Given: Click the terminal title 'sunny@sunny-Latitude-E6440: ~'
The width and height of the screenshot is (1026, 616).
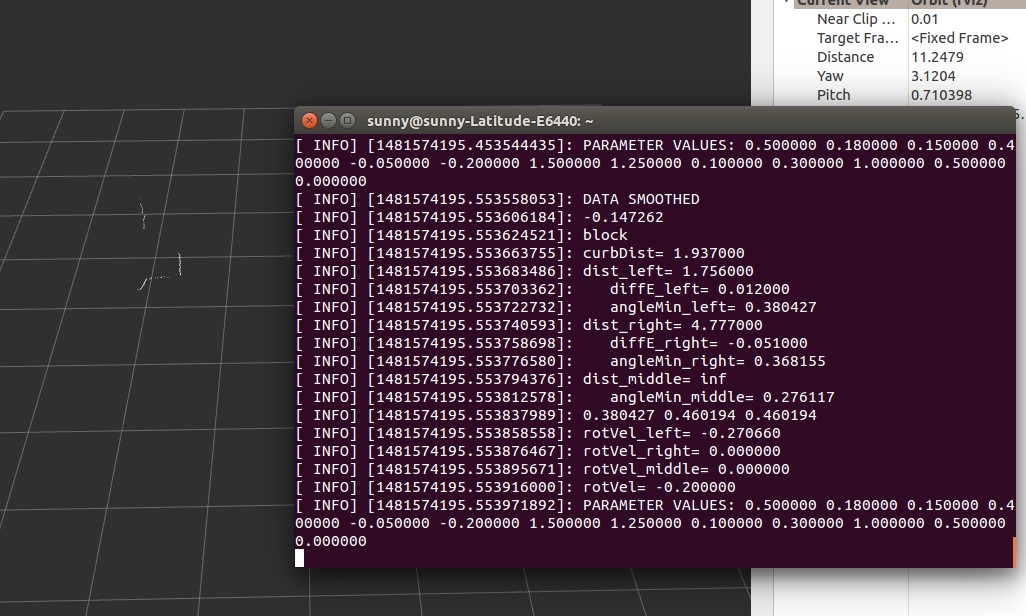Looking at the screenshot, I should coord(480,121).
